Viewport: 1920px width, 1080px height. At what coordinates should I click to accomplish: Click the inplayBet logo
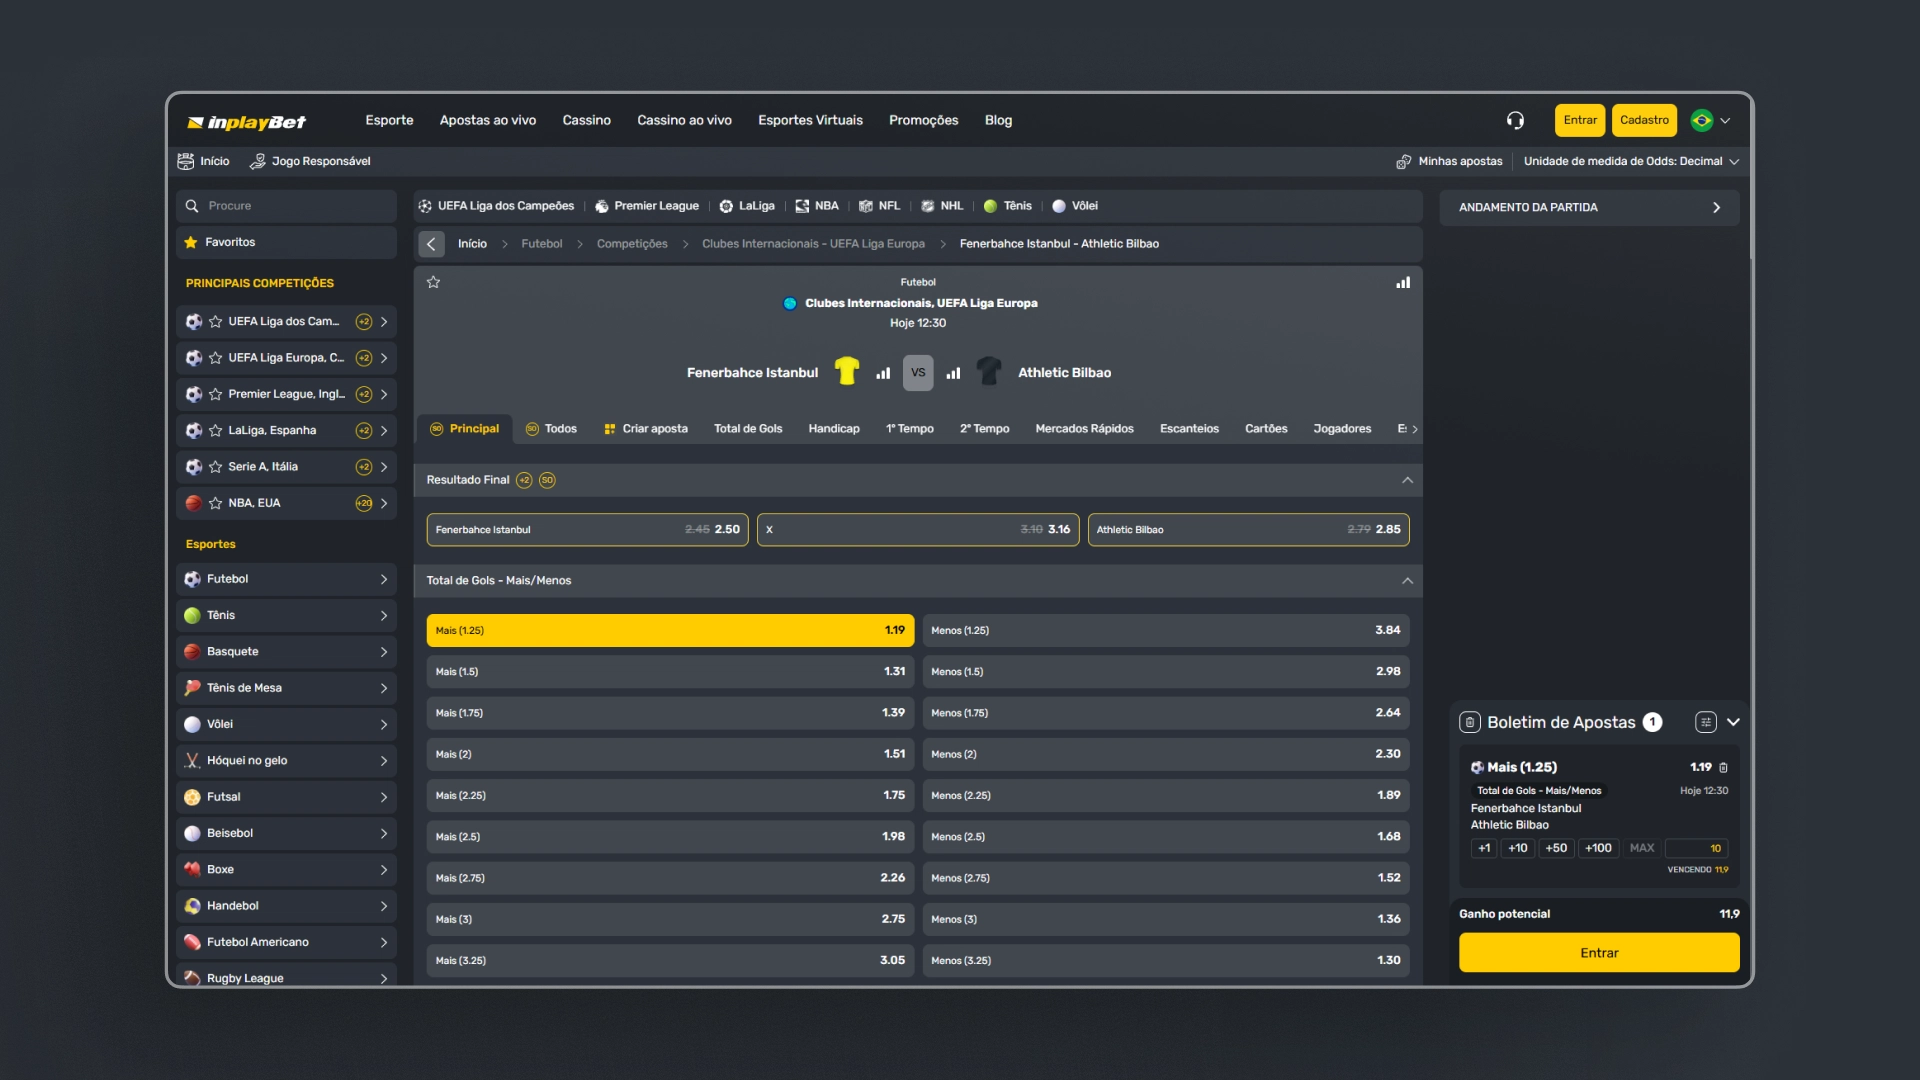246,122
